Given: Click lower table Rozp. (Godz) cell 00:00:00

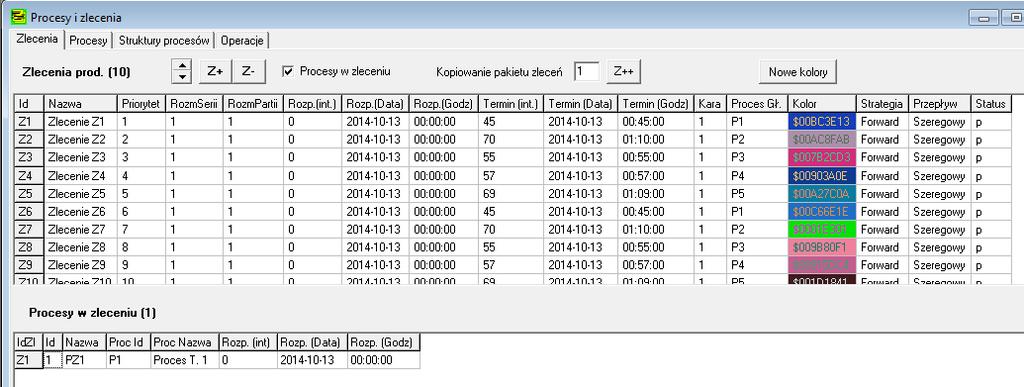Looking at the screenshot, I should coord(383,360).
